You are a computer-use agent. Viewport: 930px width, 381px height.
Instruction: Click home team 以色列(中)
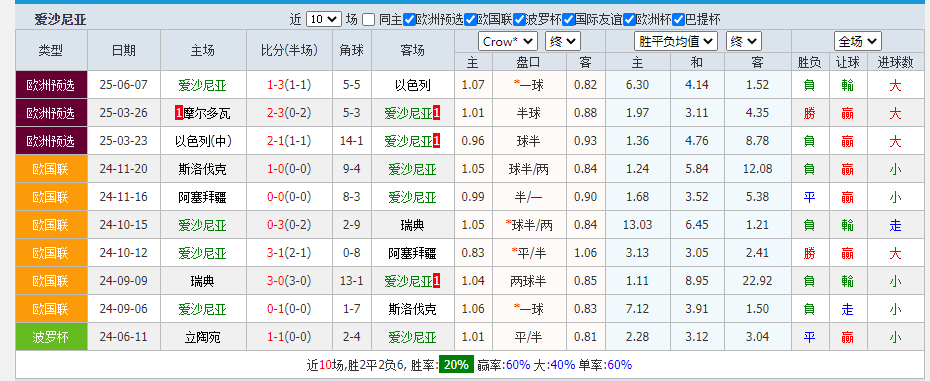coord(203,141)
